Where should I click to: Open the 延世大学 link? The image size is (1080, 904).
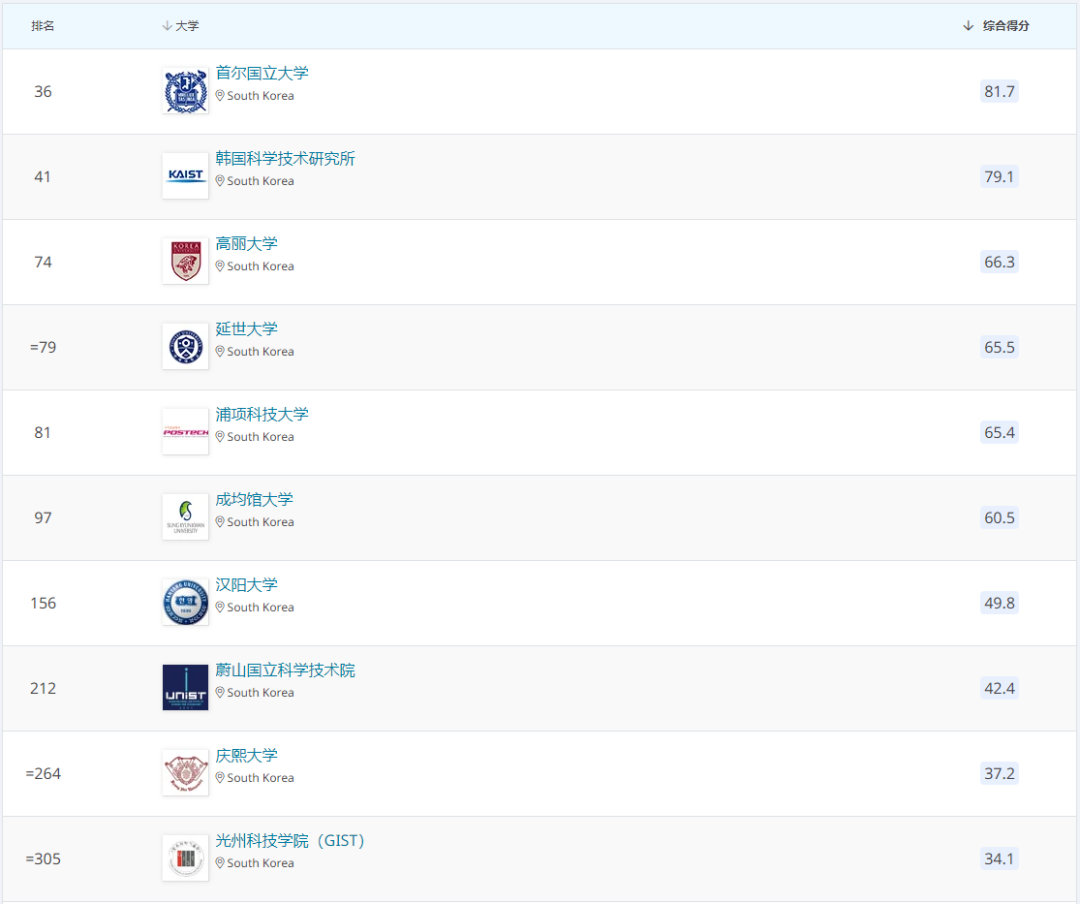pyautogui.click(x=247, y=329)
